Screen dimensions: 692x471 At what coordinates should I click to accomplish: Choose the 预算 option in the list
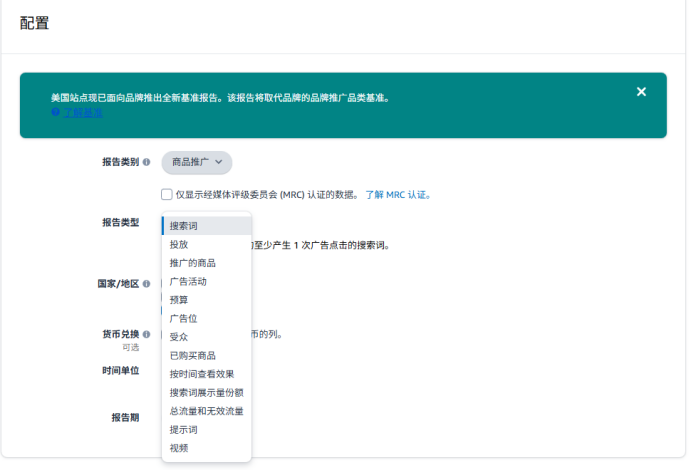179,300
